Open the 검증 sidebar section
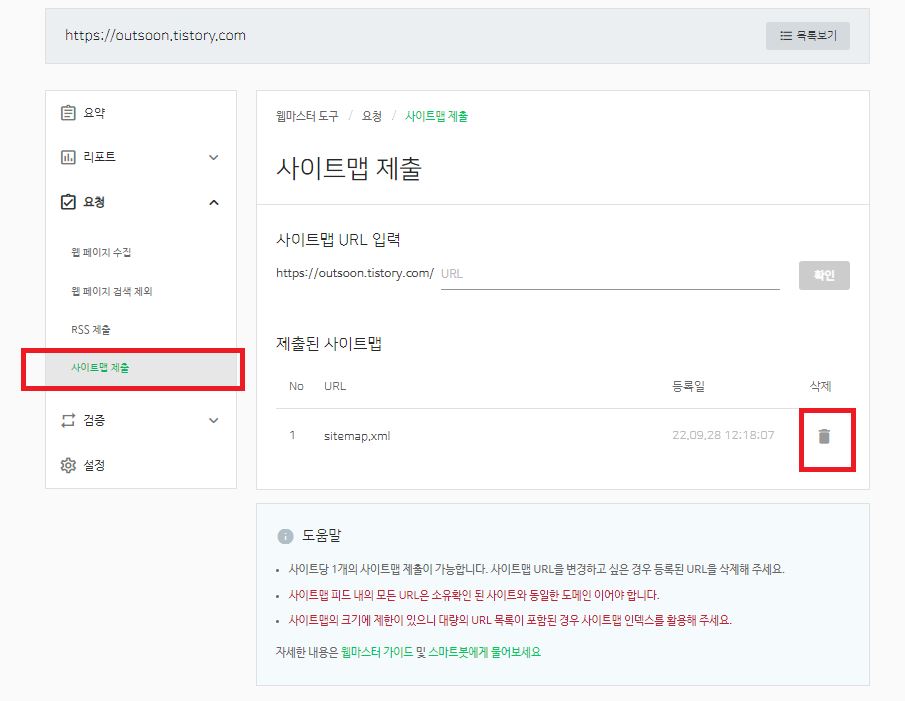This screenshot has width=905, height=701. [x=141, y=420]
